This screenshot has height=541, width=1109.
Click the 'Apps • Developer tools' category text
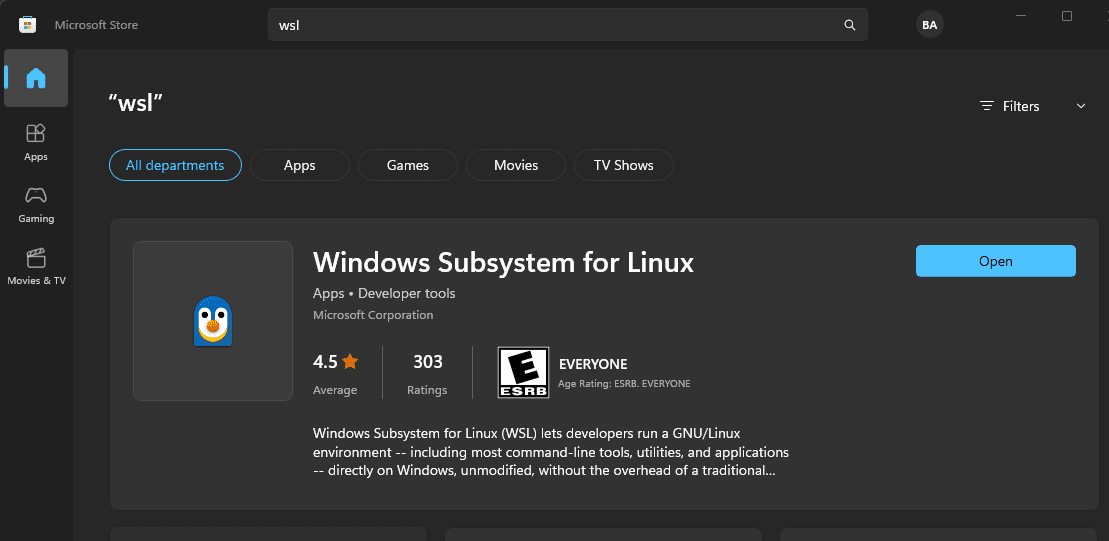[384, 293]
